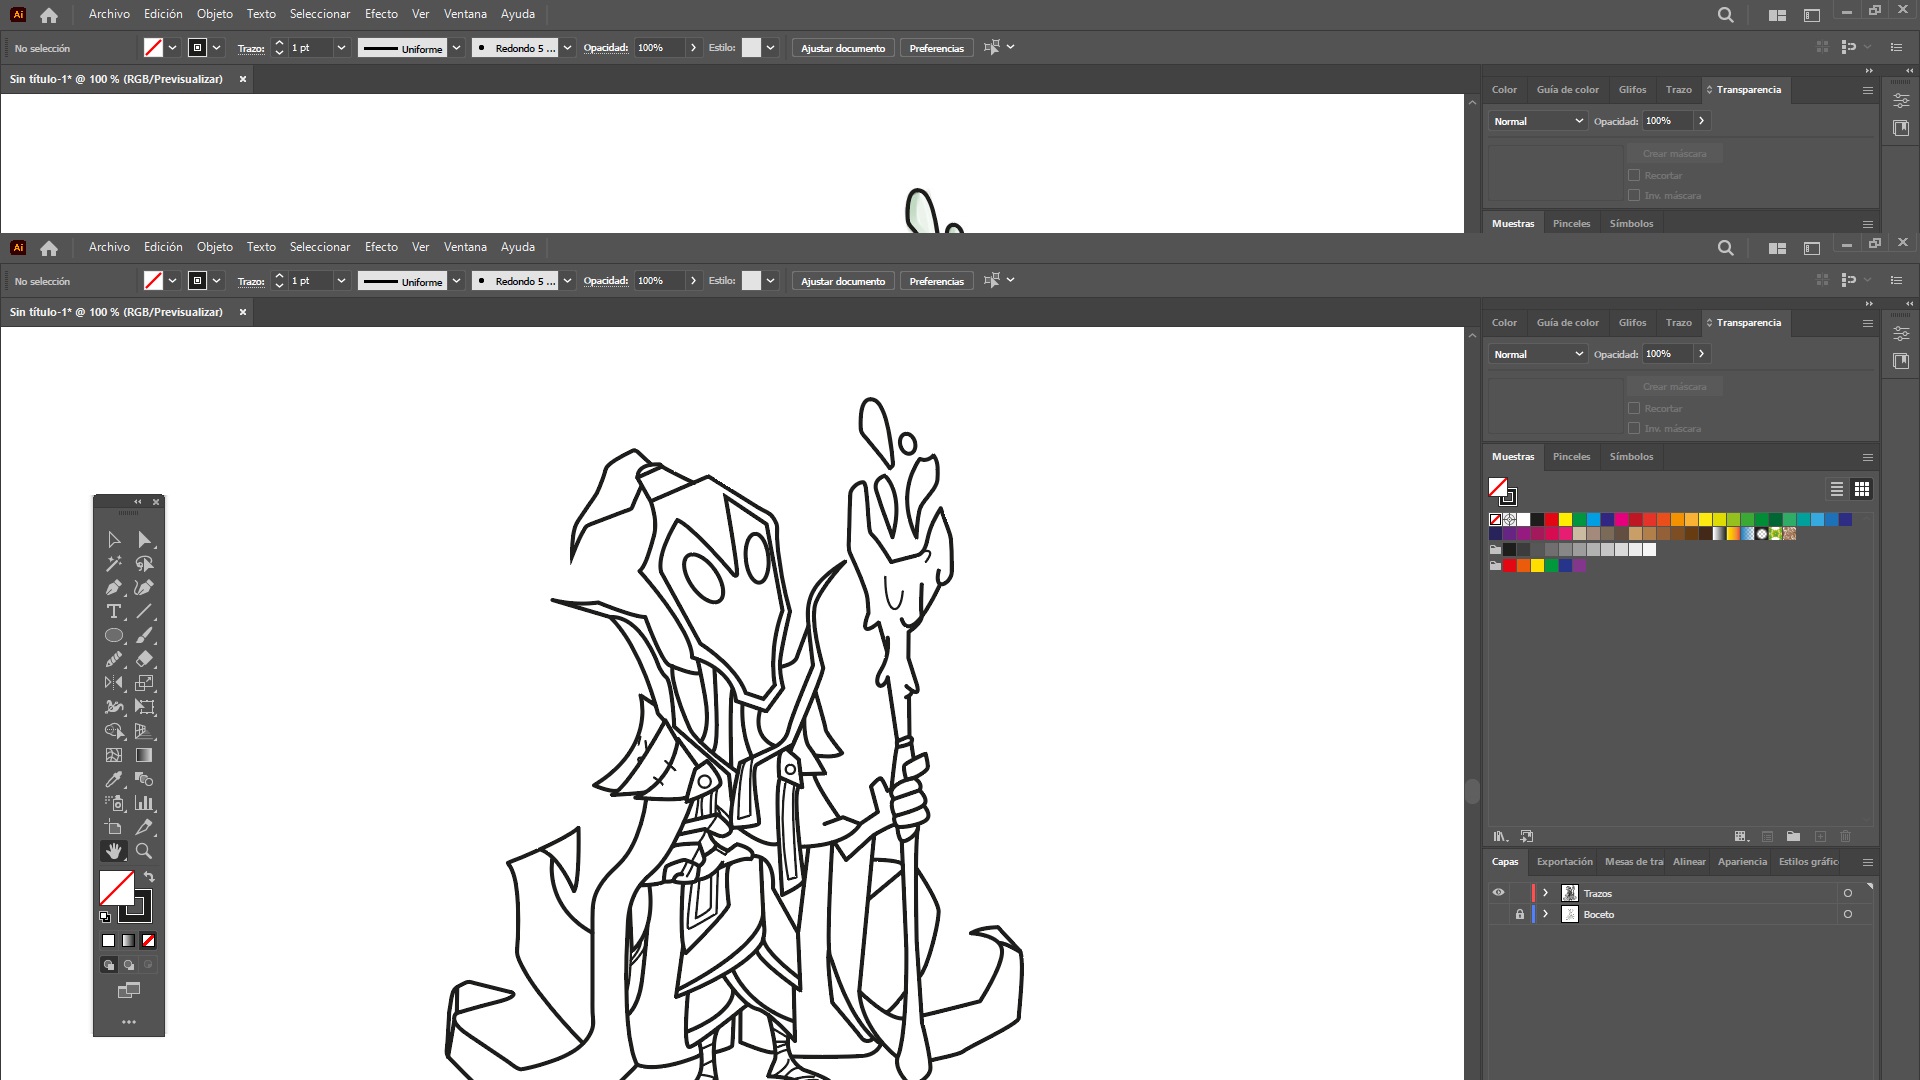Open Efecto menu in front window
The width and height of the screenshot is (1920, 1080).
click(x=381, y=248)
